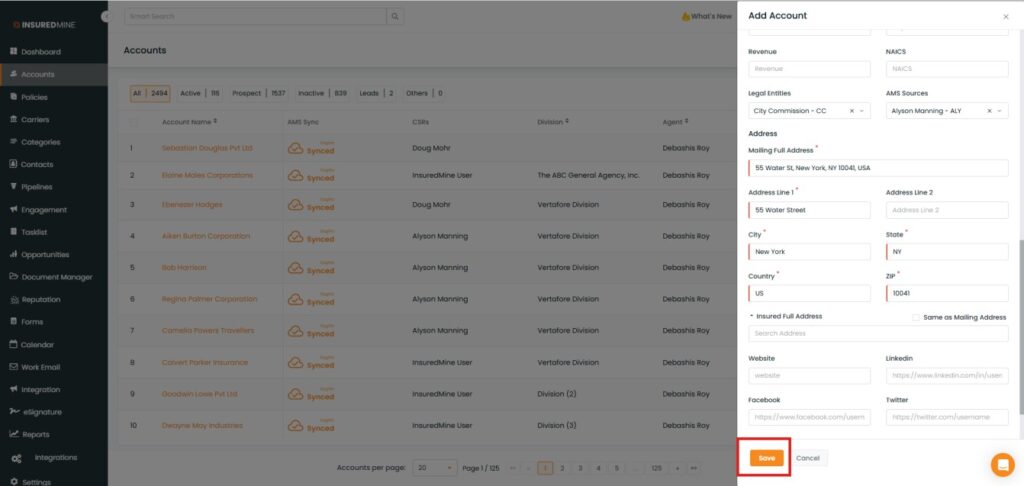1024x486 pixels.
Task: Click the Pipelines funnel icon in the sidebar
Action: [14, 187]
